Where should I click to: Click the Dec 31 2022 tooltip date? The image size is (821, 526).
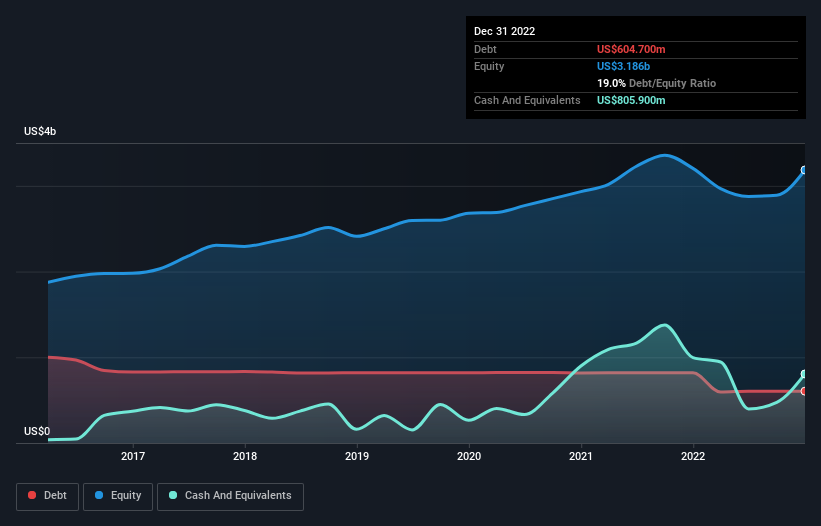(505, 31)
